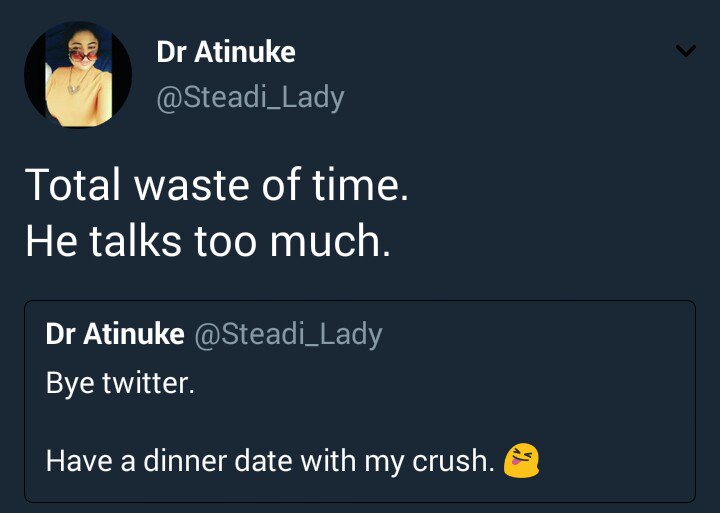Open Dr Atinuke's profile picture
Screen dimensions: 720x513
78,75
